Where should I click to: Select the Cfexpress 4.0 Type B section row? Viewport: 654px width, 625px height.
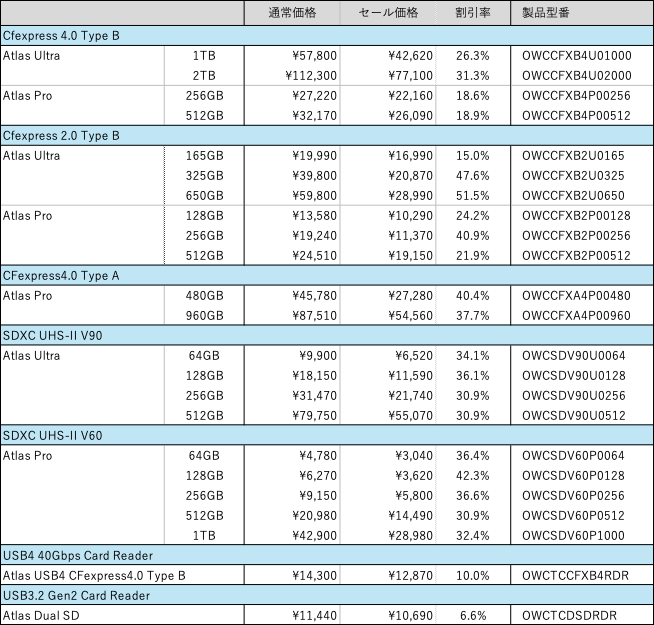(327, 36)
